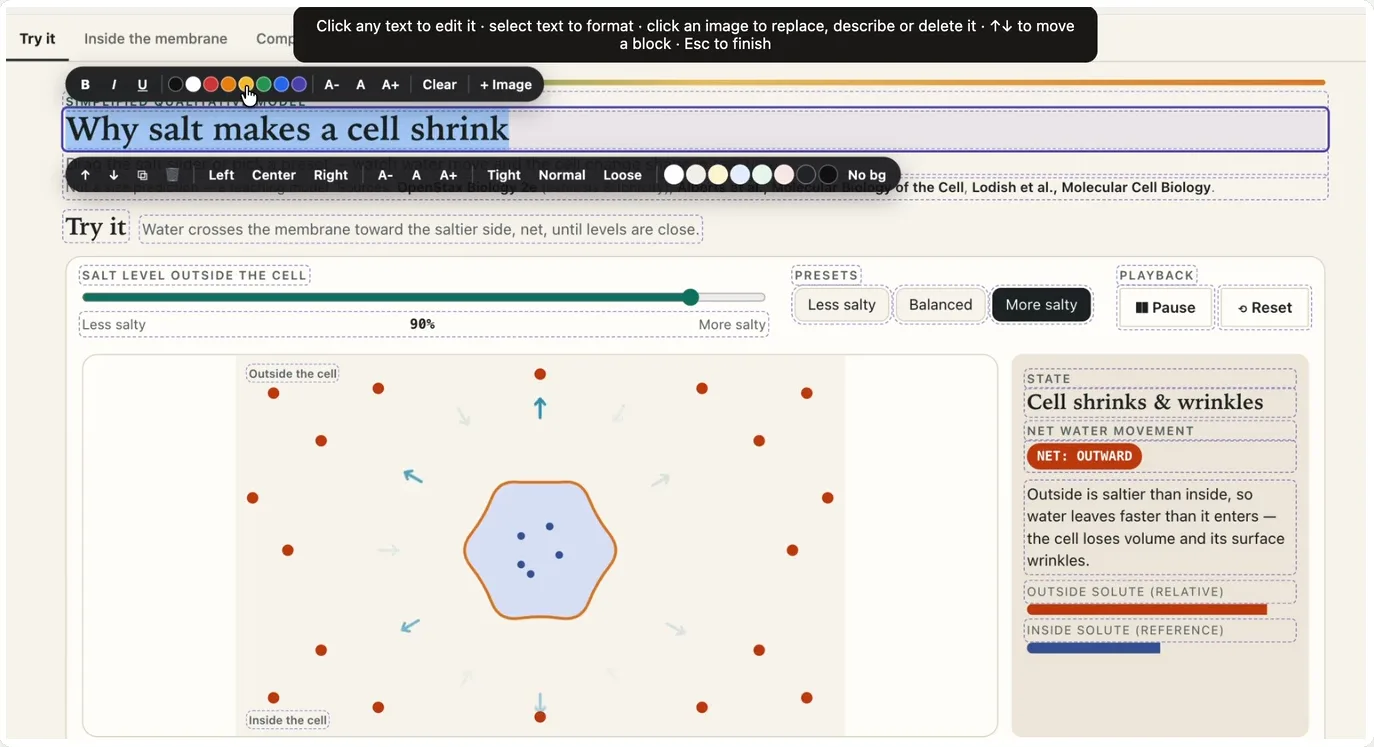Apply italic formatting to the selected text
This screenshot has height=747, width=1374.
(x=114, y=85)
